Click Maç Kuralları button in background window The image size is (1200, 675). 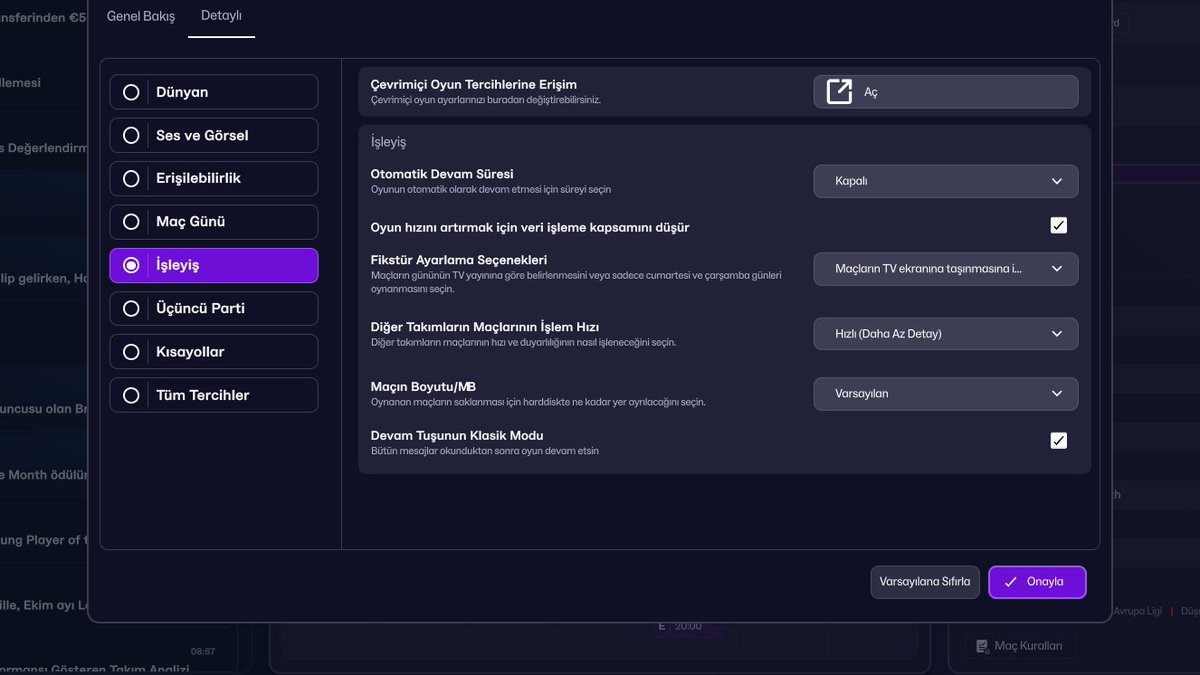(x=1021, y=646)
